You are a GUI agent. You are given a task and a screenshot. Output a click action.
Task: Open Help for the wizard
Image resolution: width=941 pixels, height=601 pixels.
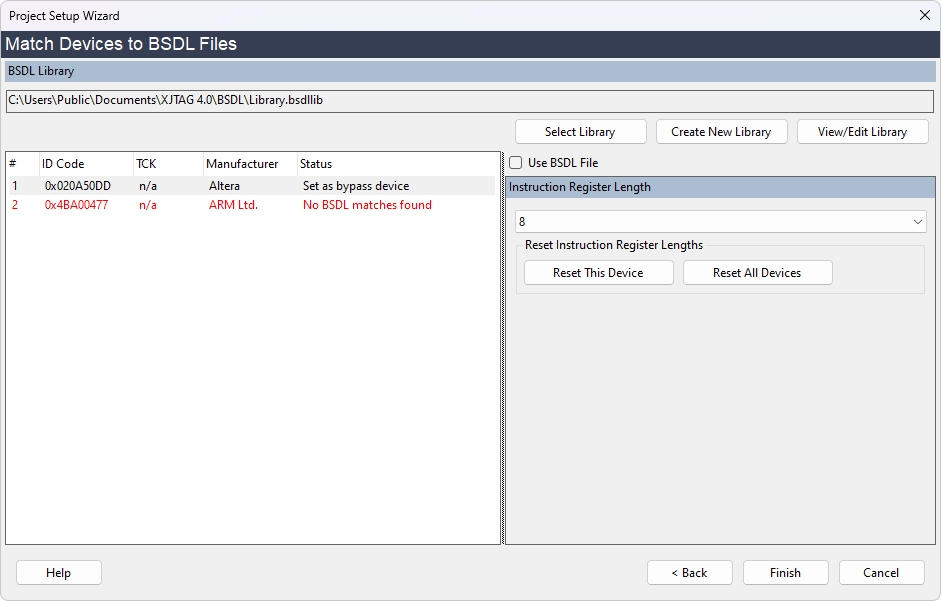pos(59,573)
